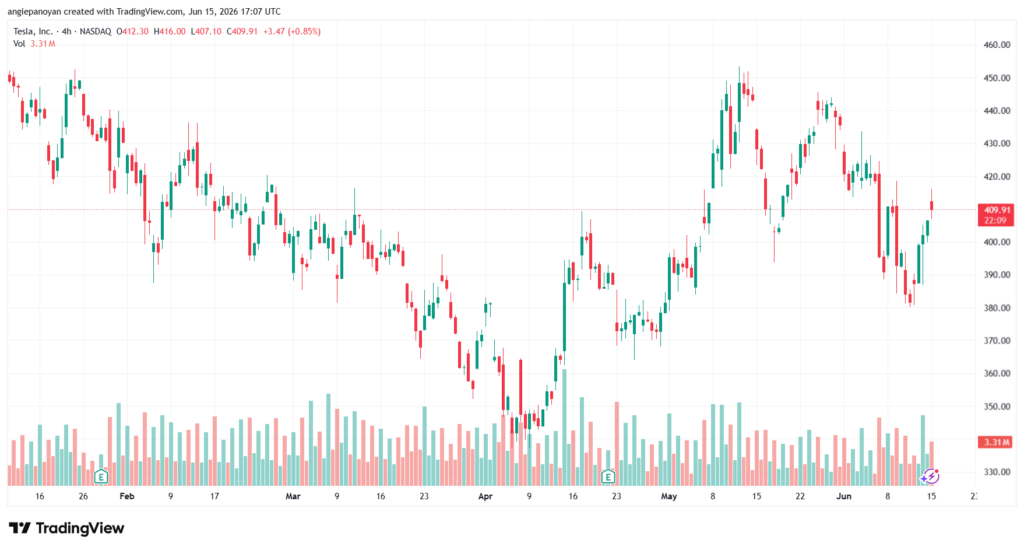Click the 330.00 price axis label

[997, 472]
